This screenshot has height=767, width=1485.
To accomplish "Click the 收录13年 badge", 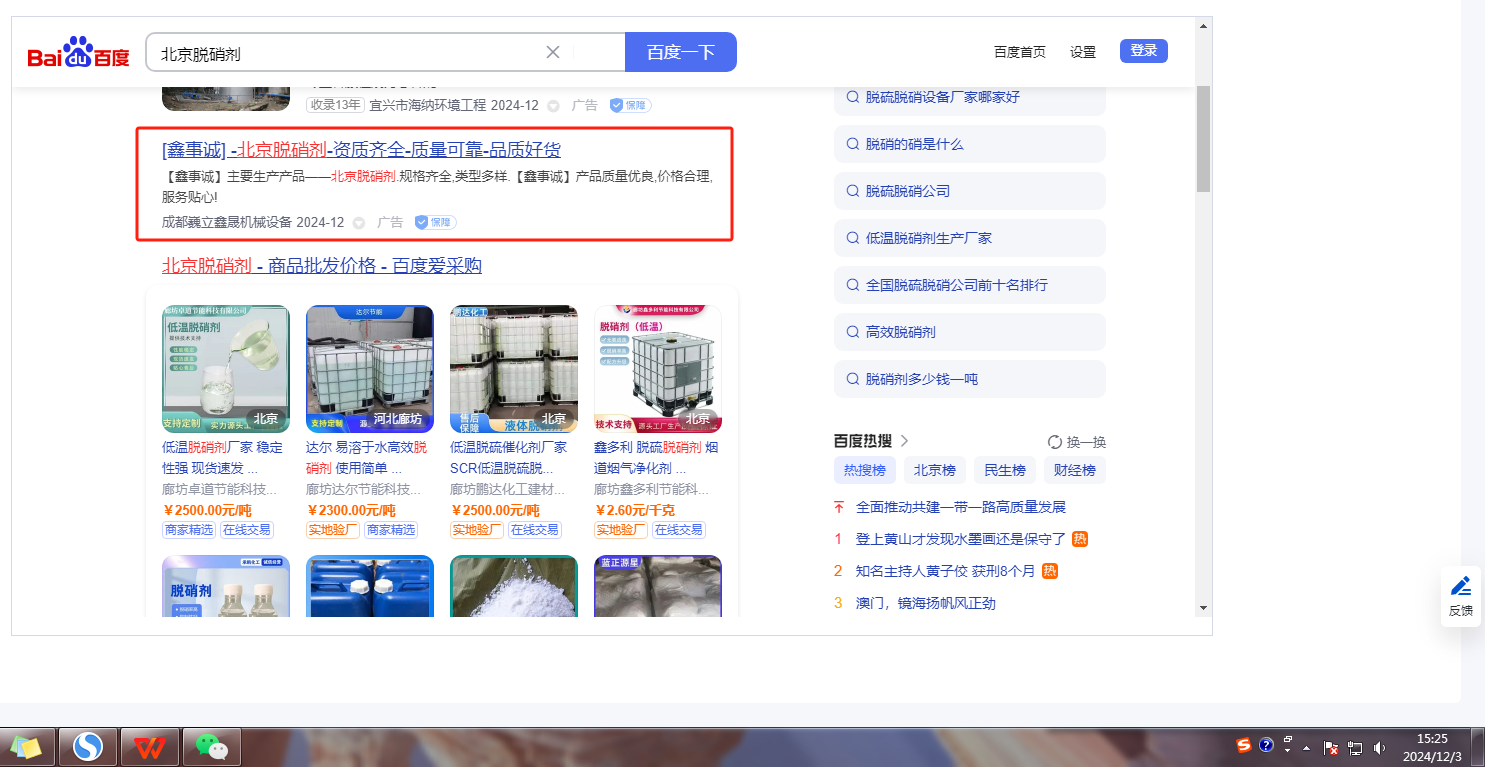I will (335, 105).
